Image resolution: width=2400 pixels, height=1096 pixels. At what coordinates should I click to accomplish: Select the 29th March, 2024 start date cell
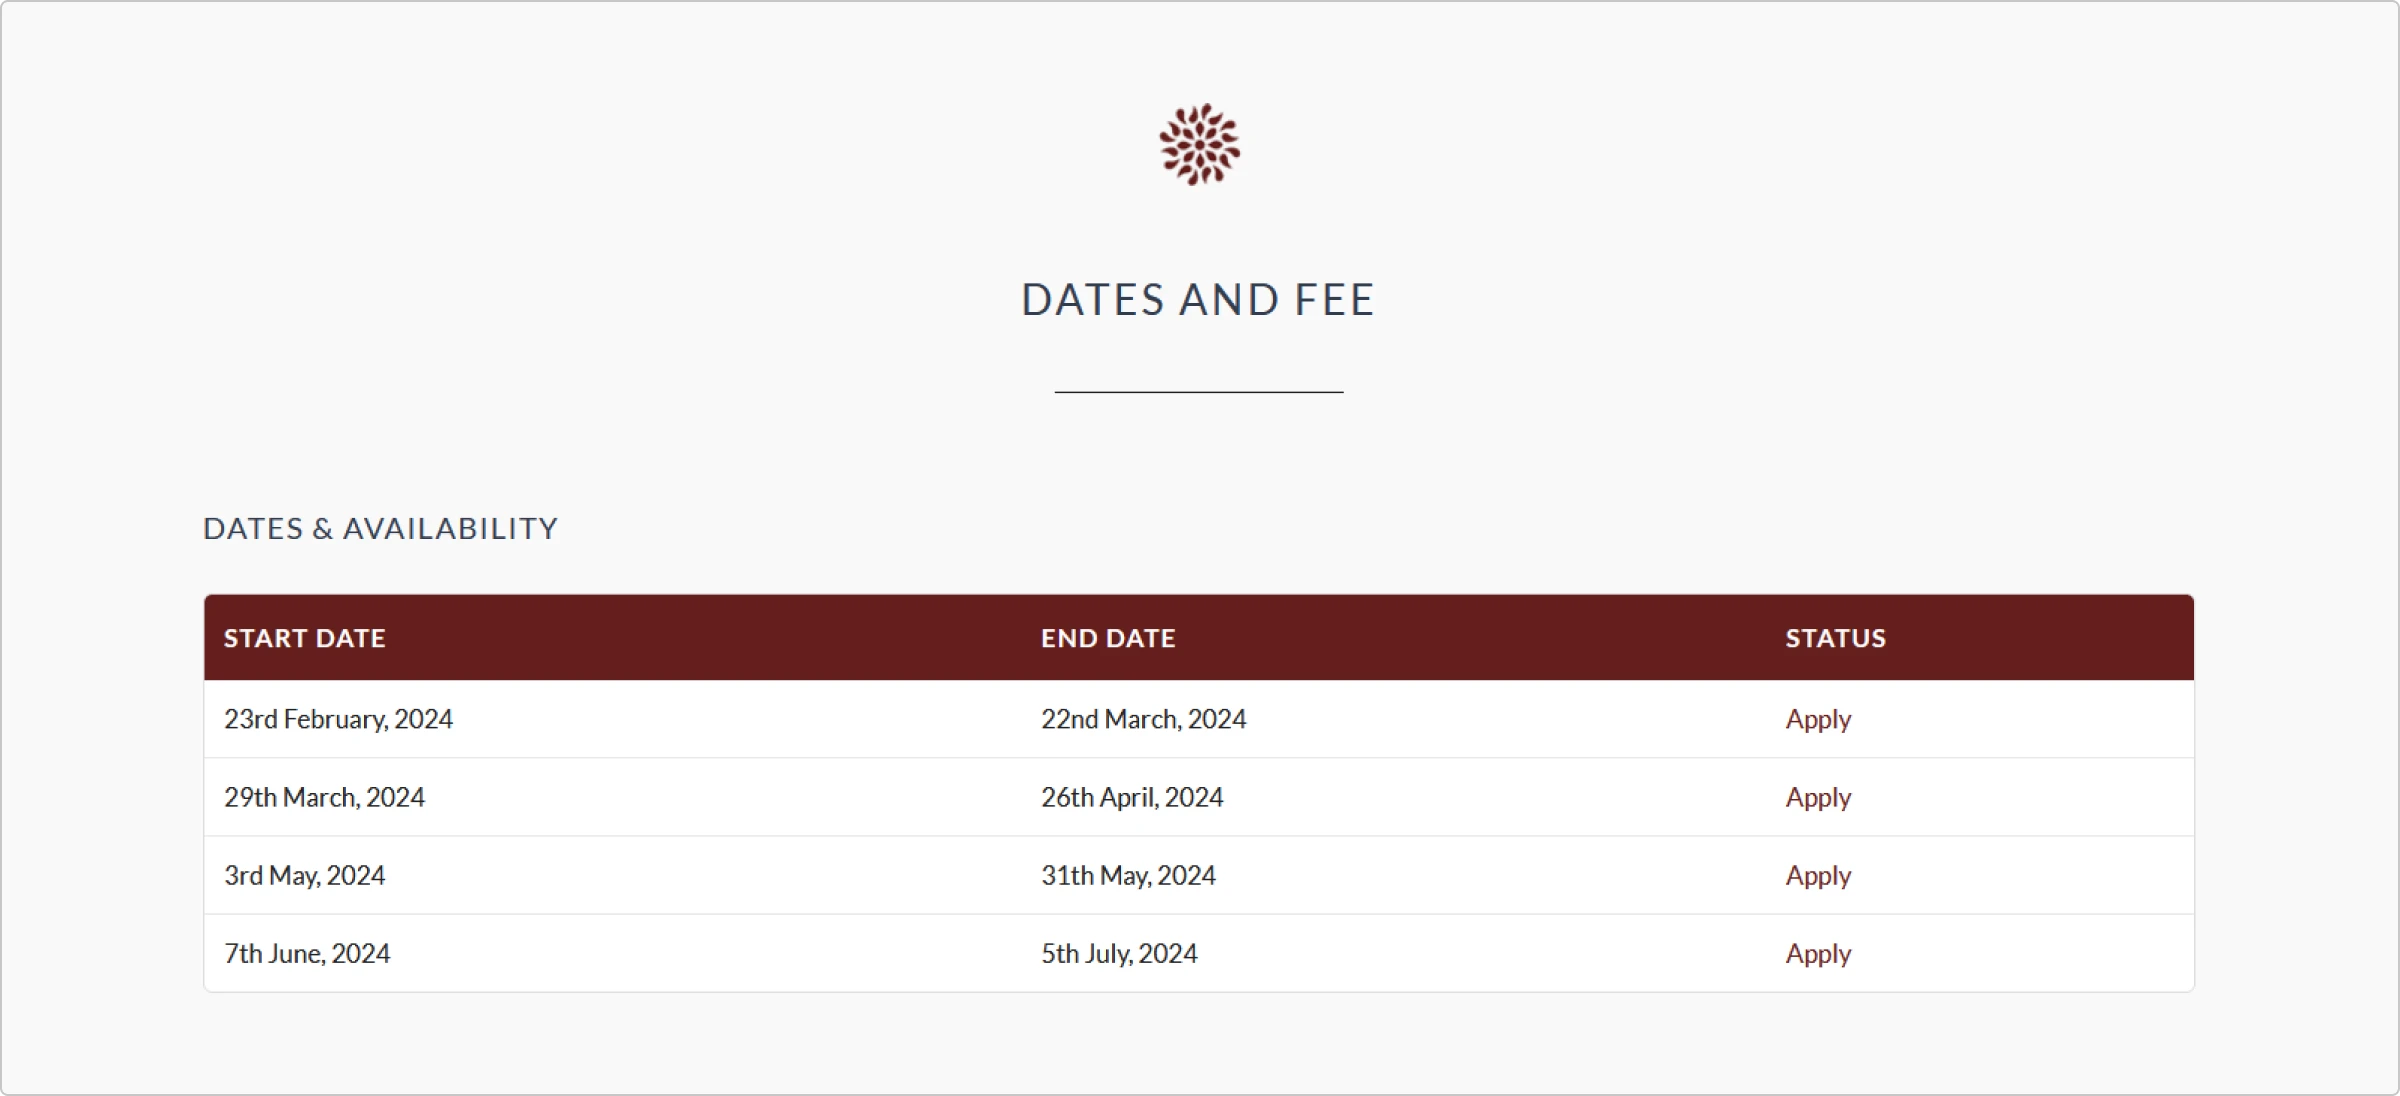click(324, 798)
